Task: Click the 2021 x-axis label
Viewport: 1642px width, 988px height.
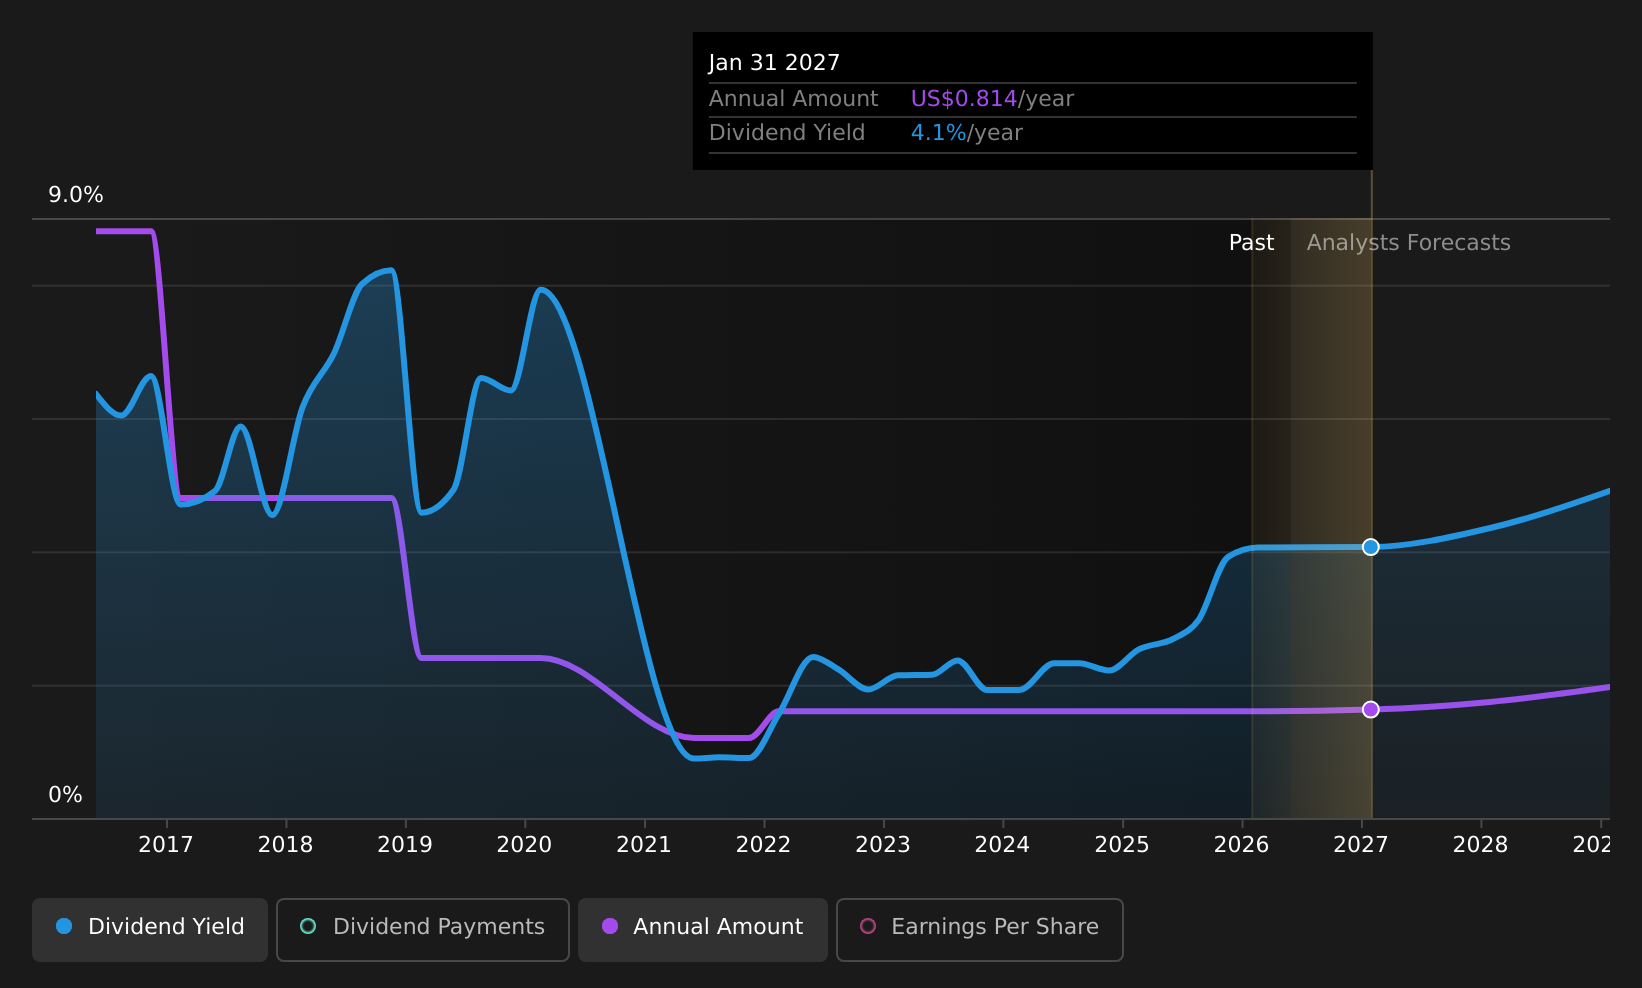Action: pyautogui.click(x=644, y=845)
